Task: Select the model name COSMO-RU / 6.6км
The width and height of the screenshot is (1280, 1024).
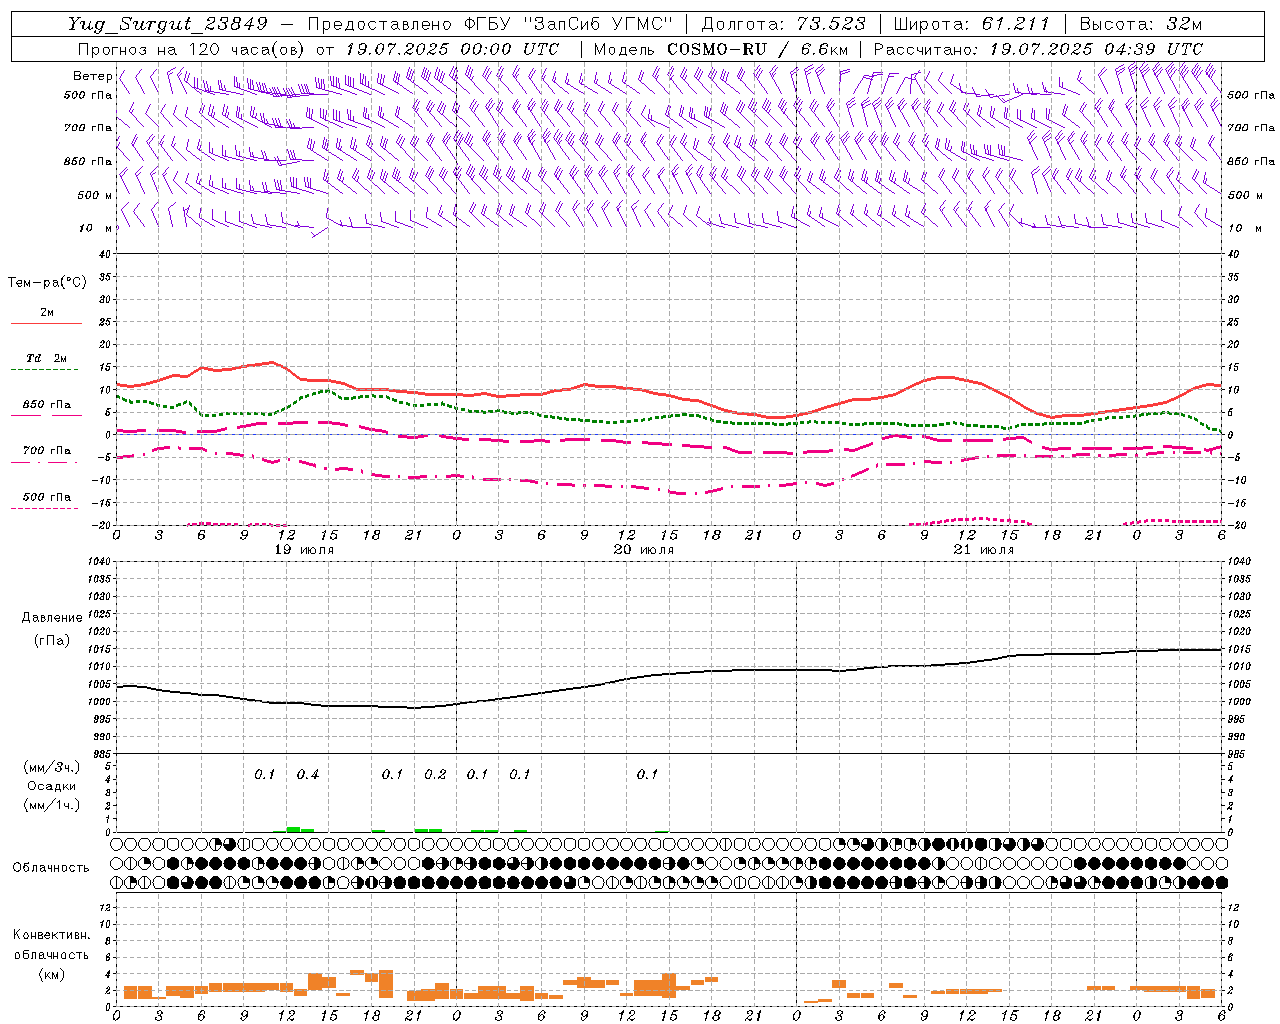Action: point(758,48)
